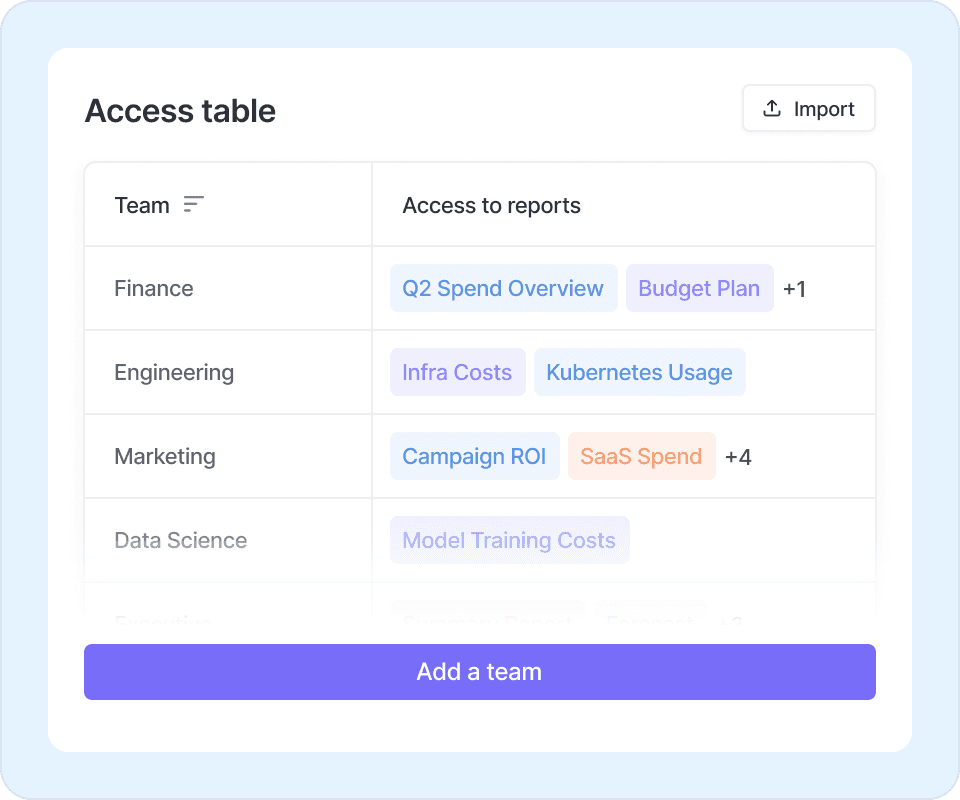This screenshot has height=800, width=960.
Task: Open the Model Training Costs tag
Action: pos(509,541)
